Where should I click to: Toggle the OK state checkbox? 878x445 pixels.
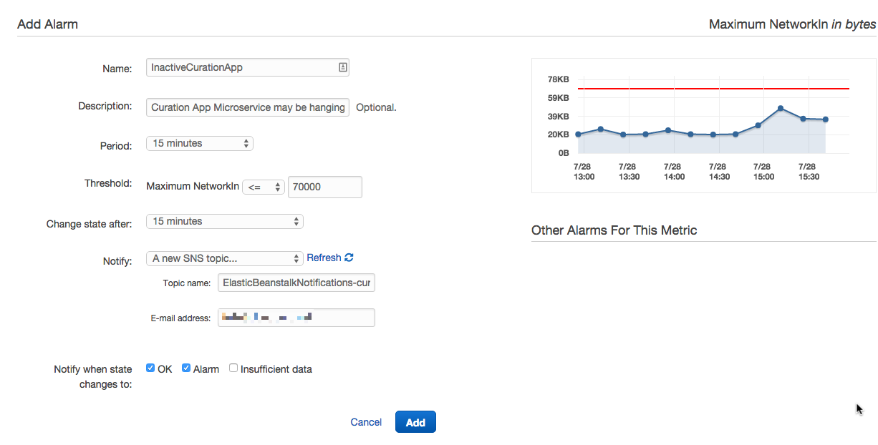[x=151, y=368]
